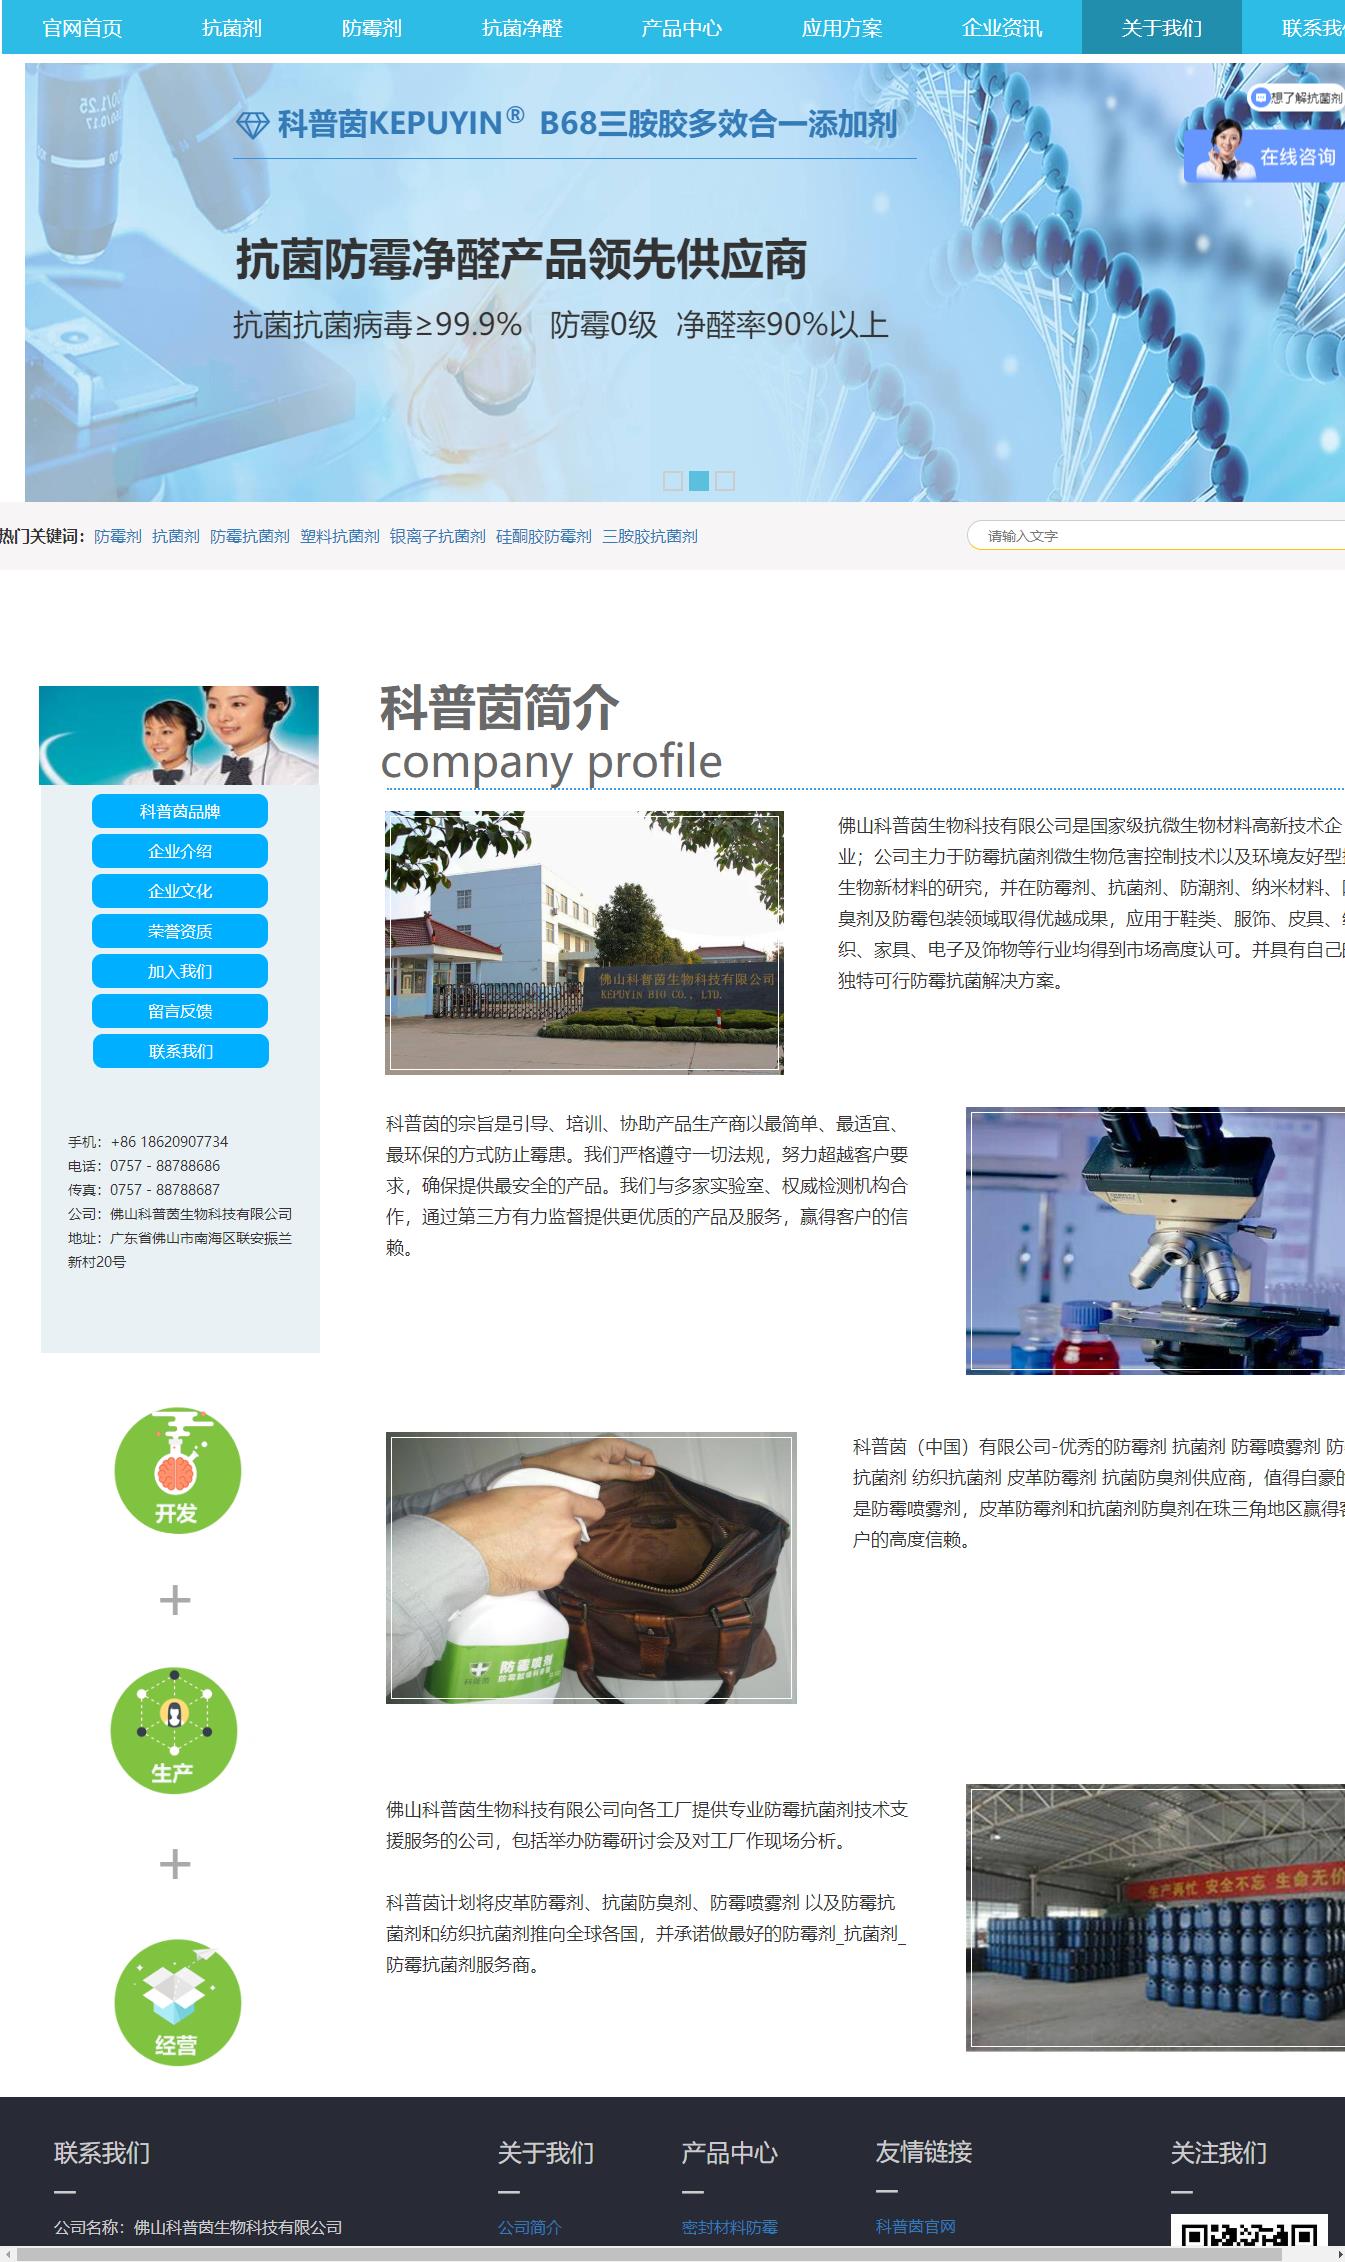Select the 关于我们 nav tab
This screenshot has width=1345, height=2262.
coord(1162,27)
